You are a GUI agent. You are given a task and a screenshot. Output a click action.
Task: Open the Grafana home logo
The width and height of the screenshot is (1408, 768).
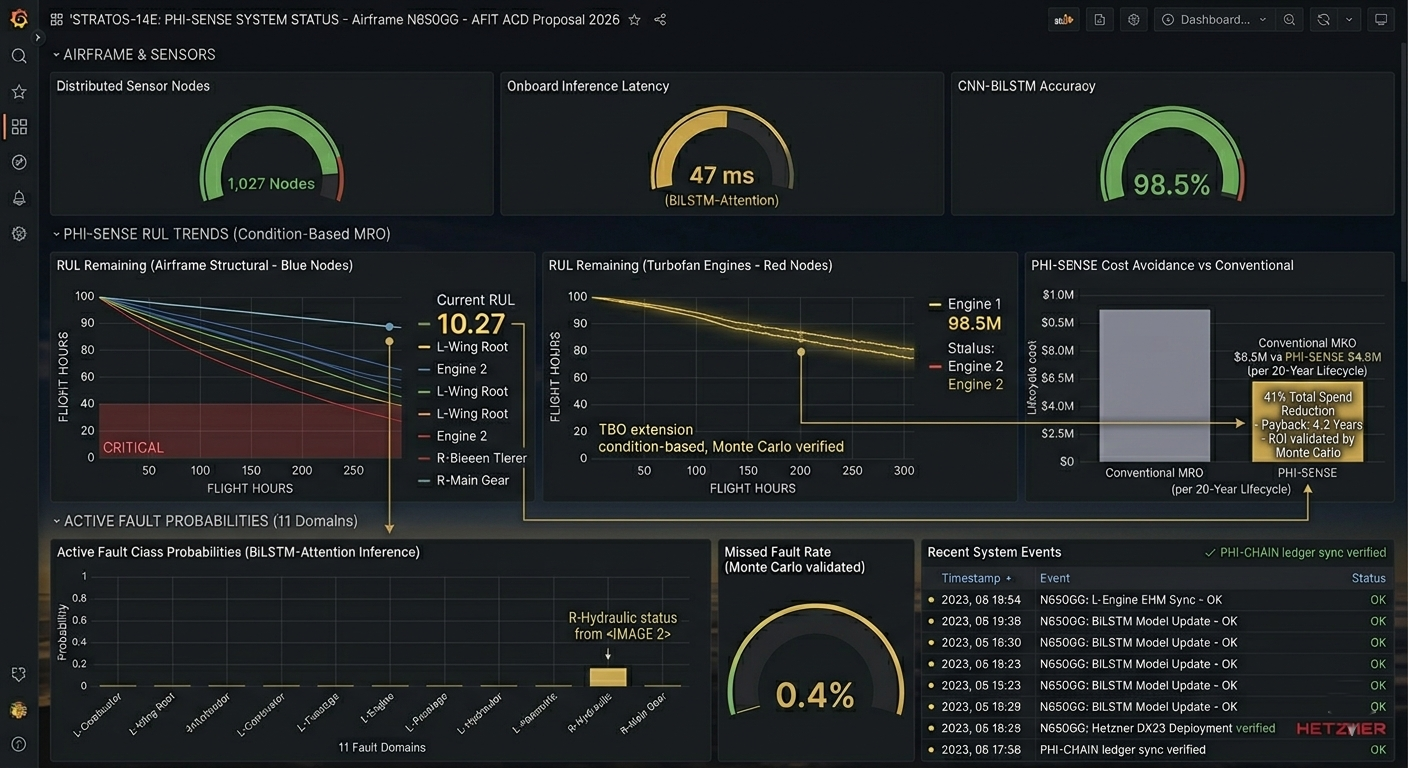pos(18,18)
